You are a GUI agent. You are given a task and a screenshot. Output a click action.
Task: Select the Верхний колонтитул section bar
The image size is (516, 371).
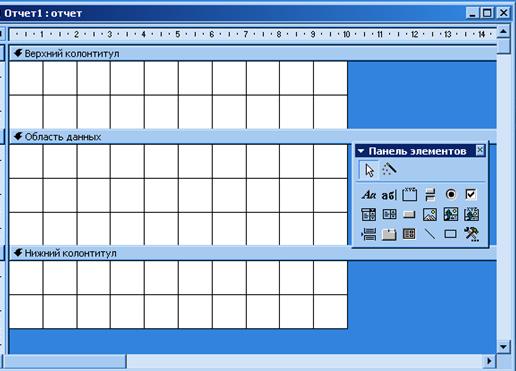tap(253, 53)
